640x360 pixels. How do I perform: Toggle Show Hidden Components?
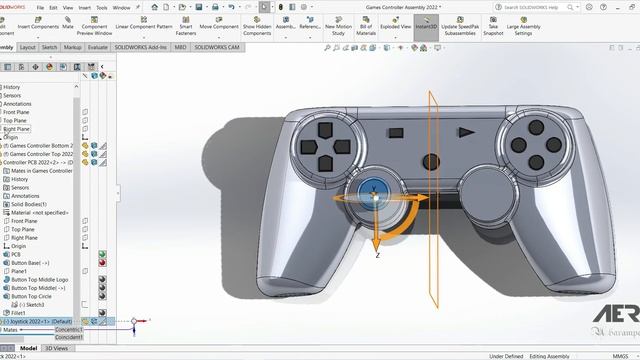pyautogui.click(x=257, y=26)
